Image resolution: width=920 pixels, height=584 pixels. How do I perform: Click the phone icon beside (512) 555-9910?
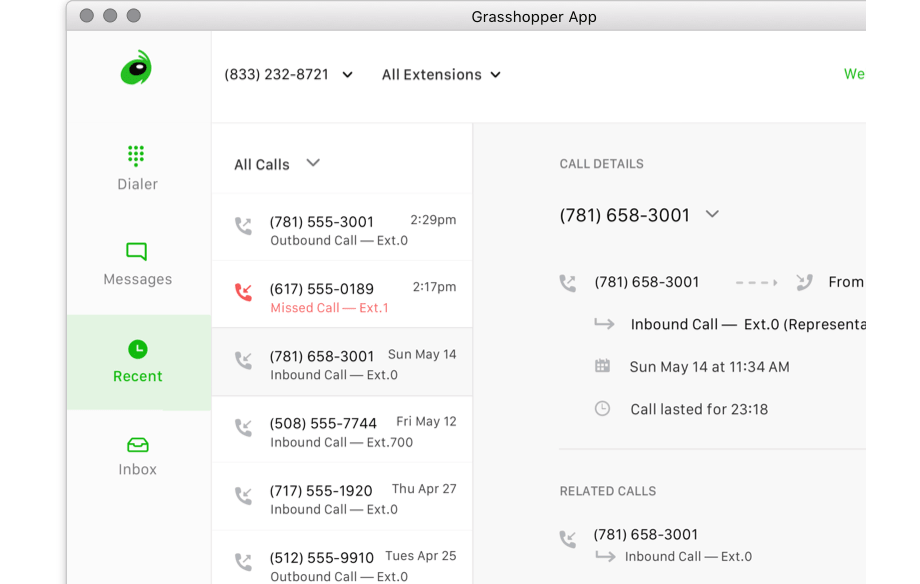tap(243, 562)
